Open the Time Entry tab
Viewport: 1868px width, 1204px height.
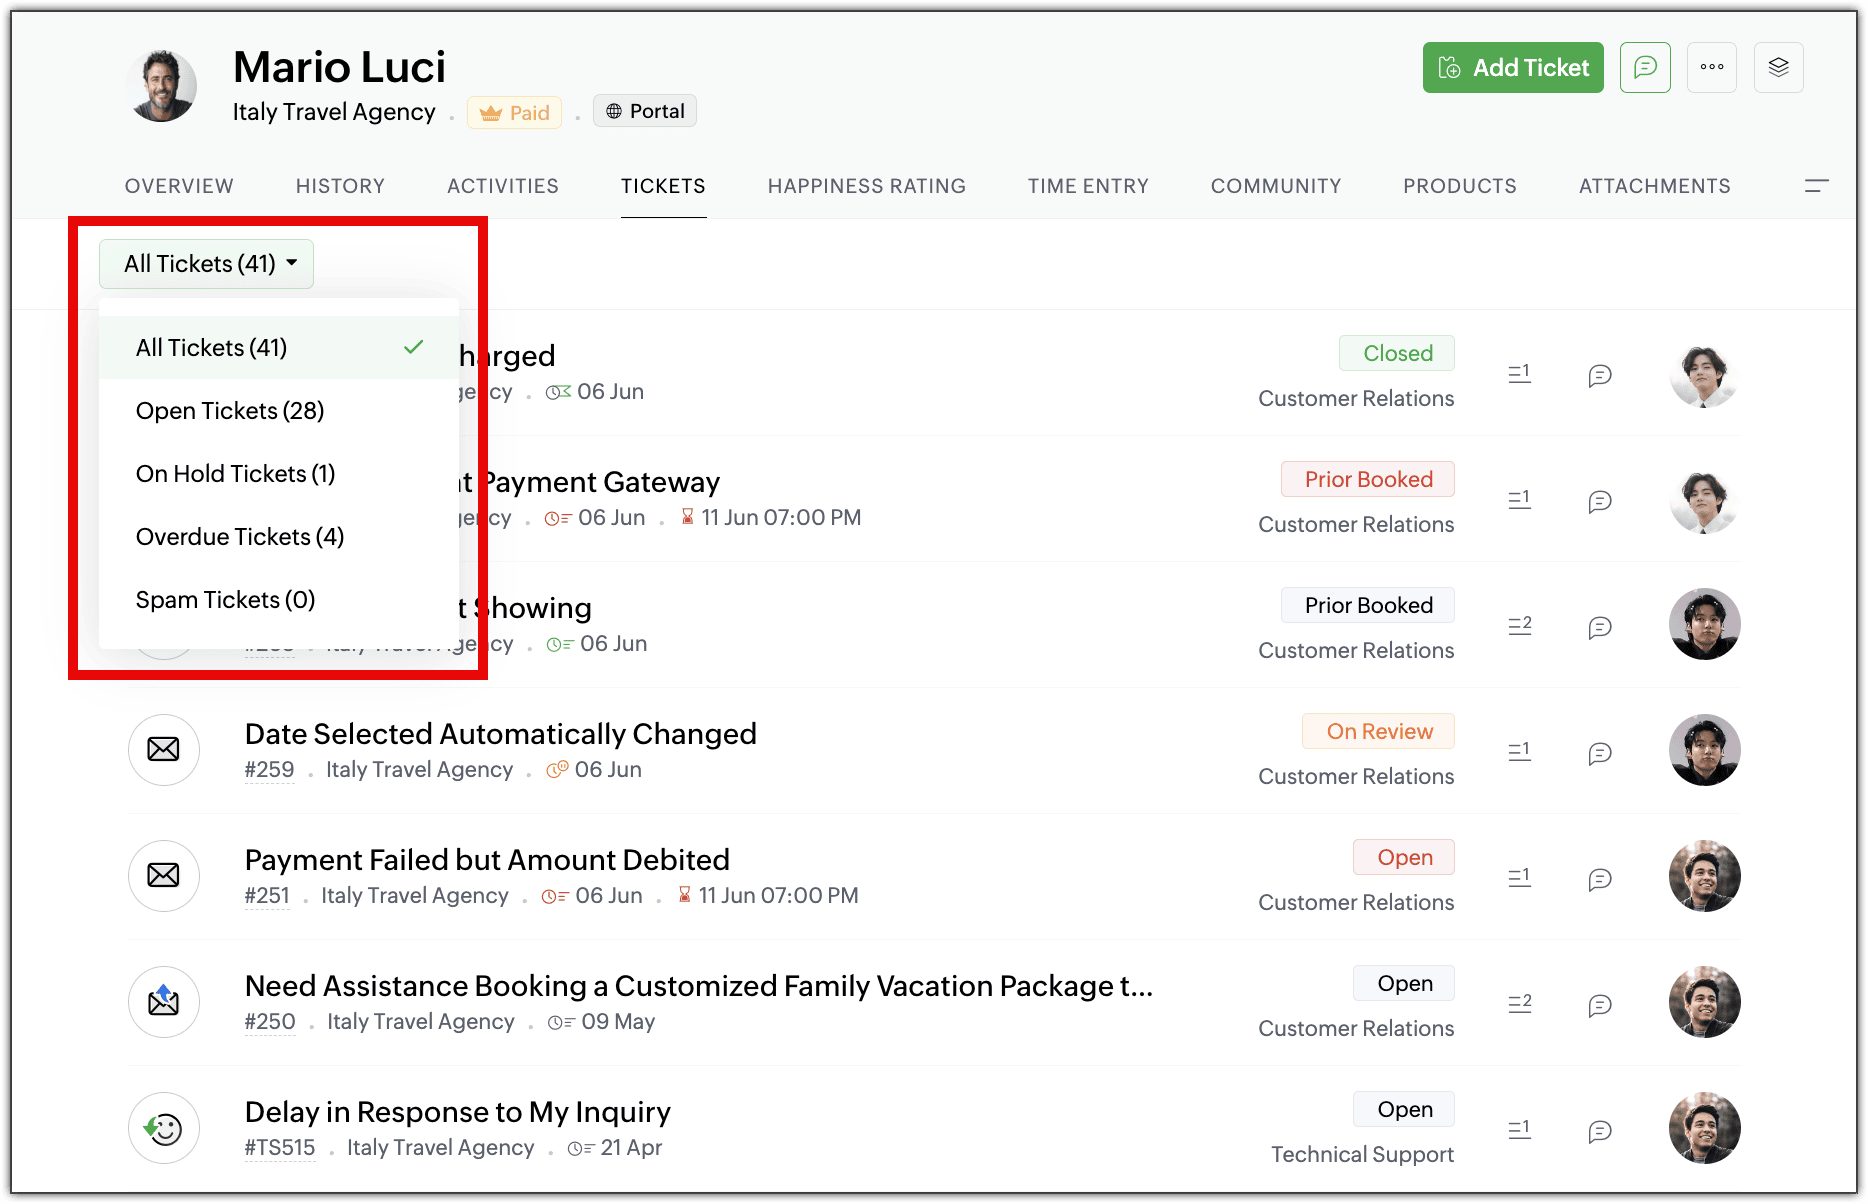tap(1088, 186)
